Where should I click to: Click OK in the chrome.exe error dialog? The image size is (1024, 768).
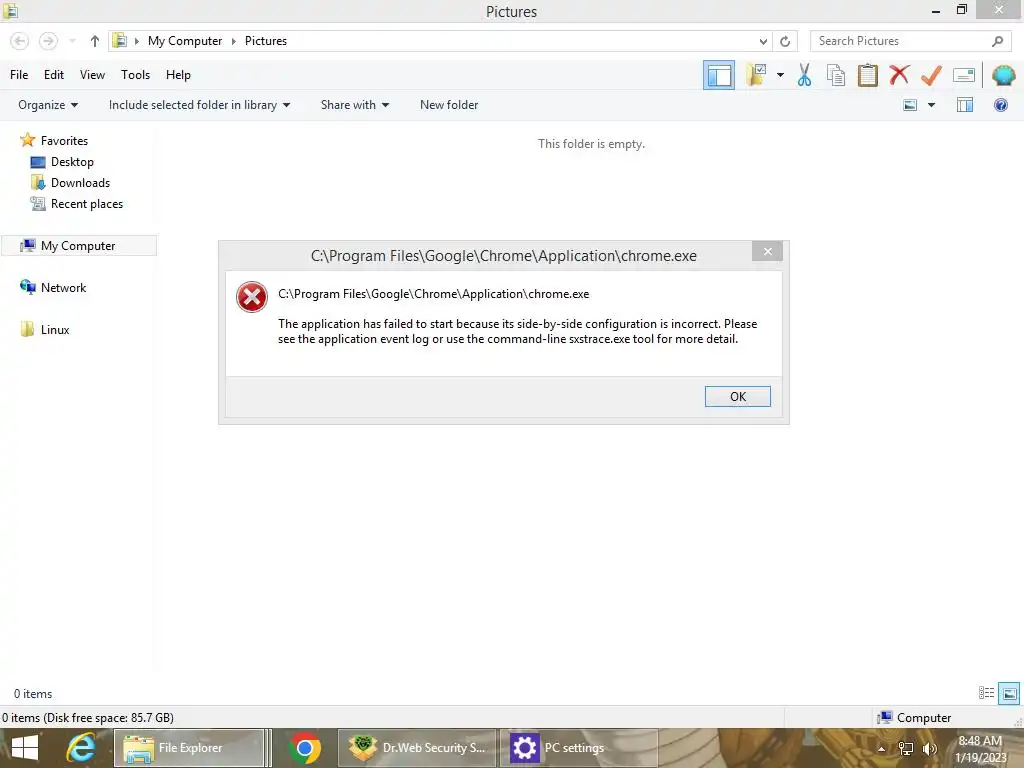[737, 396]
